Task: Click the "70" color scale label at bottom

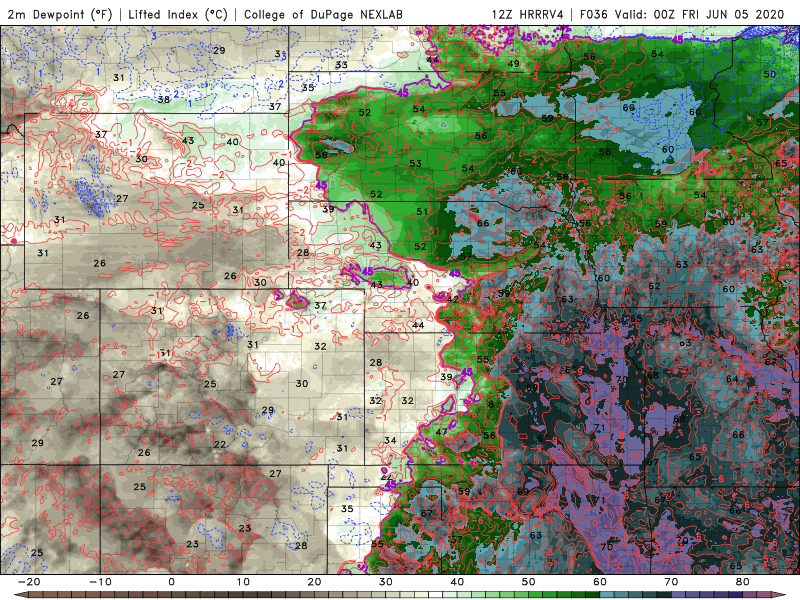Action: (671, 582)
